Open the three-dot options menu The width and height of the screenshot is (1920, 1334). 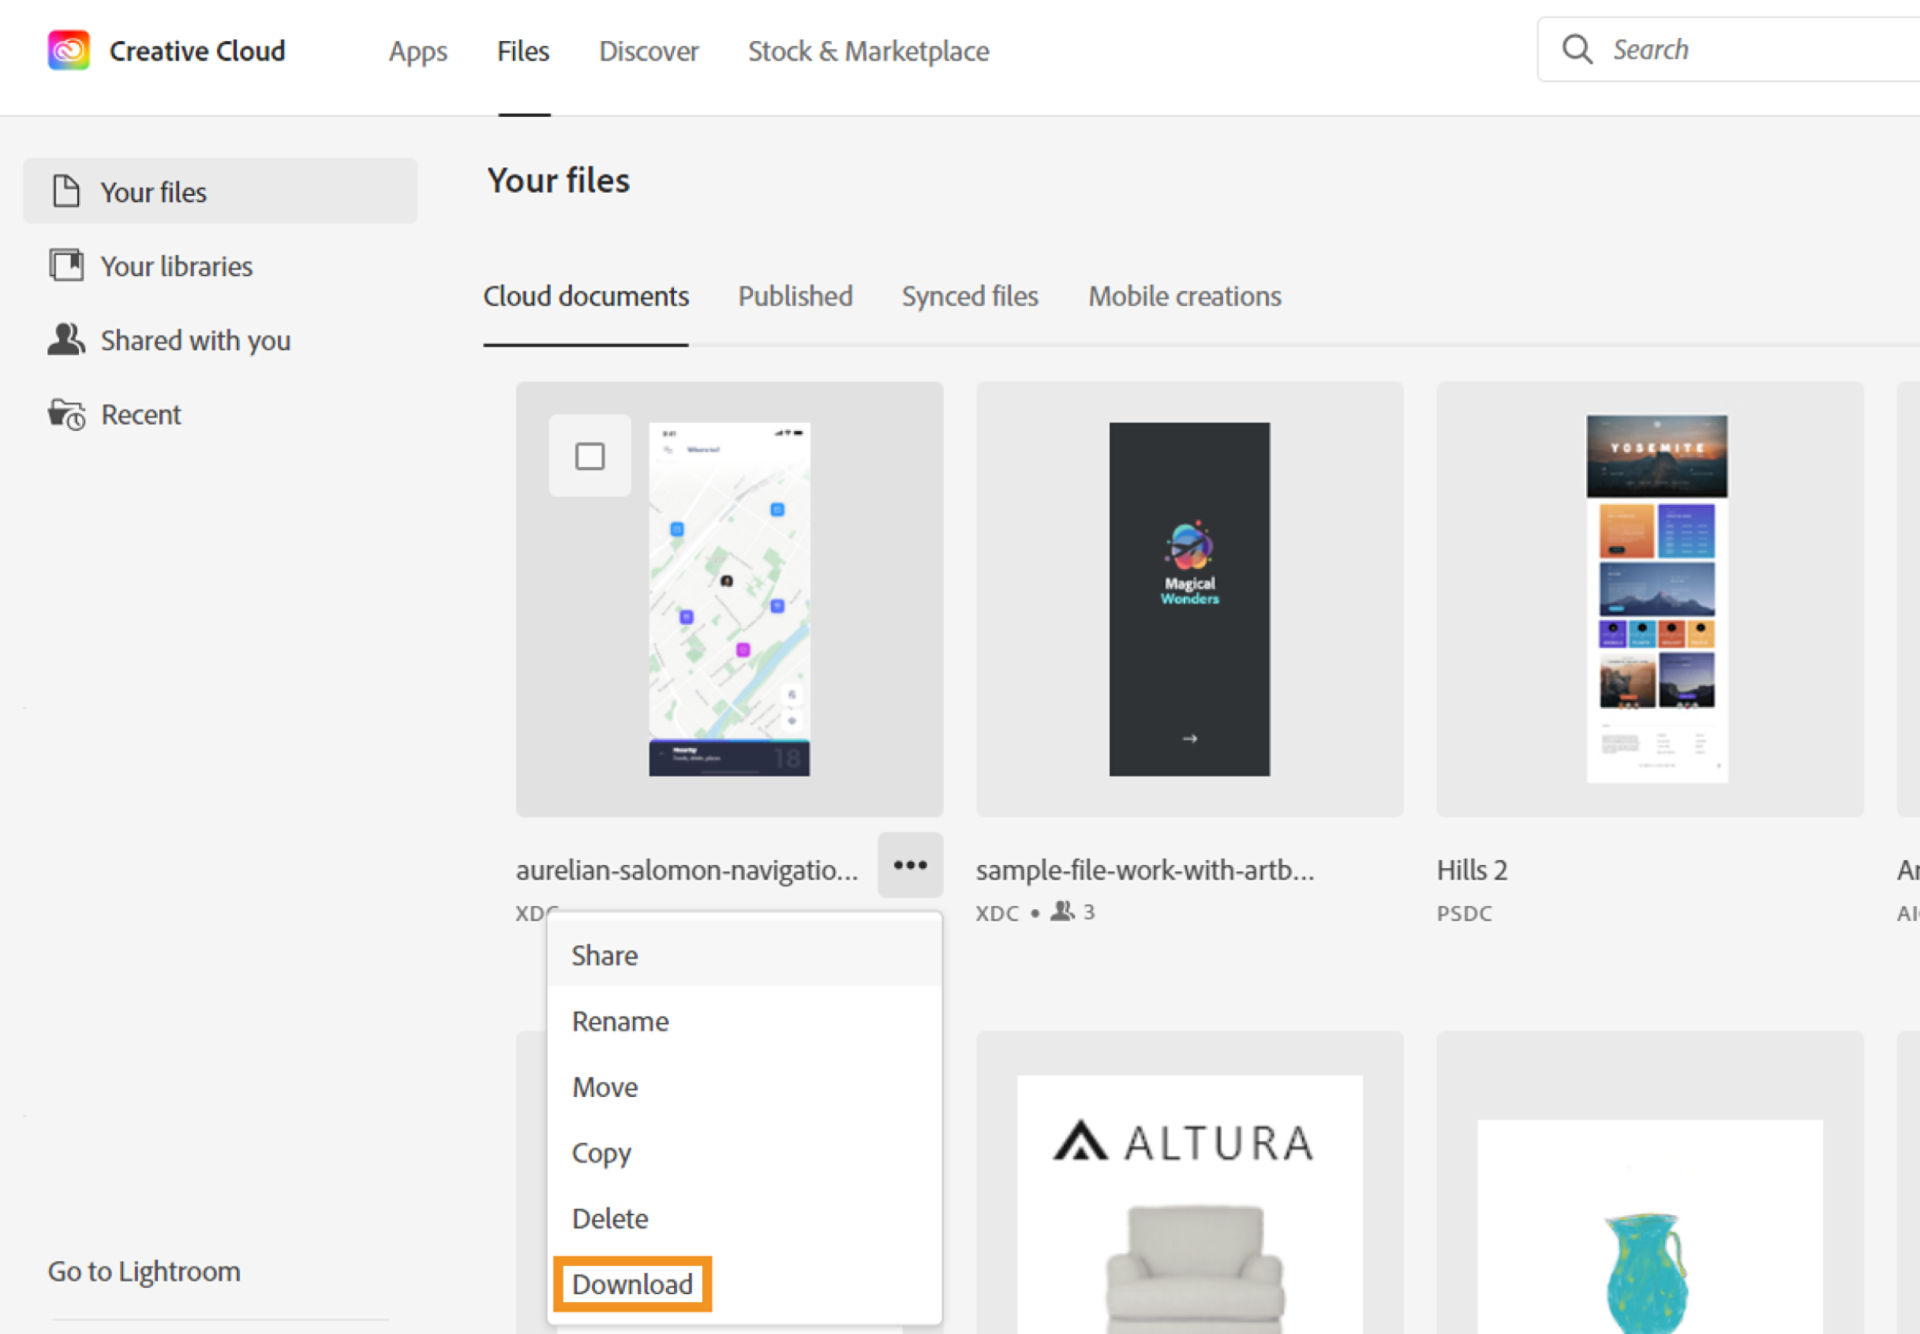click(909, 866)
